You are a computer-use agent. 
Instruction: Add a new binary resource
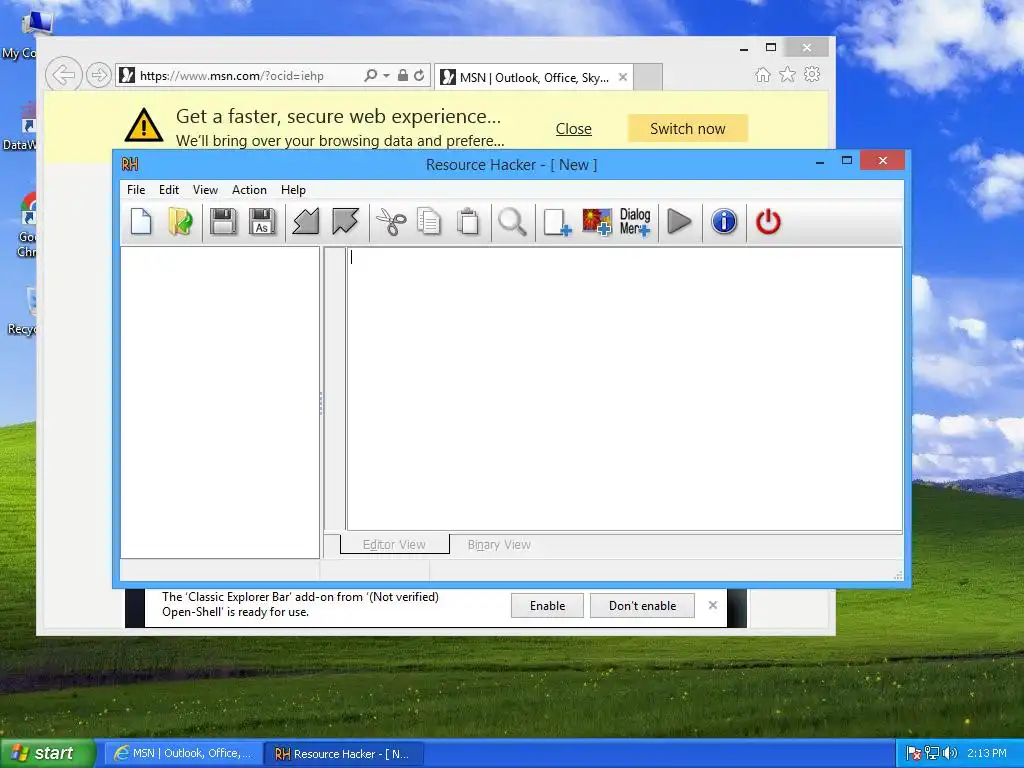(557, 222)
